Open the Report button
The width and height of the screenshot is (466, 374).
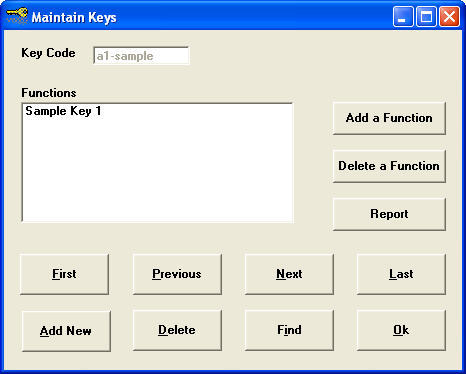click(x=389, y=214)
